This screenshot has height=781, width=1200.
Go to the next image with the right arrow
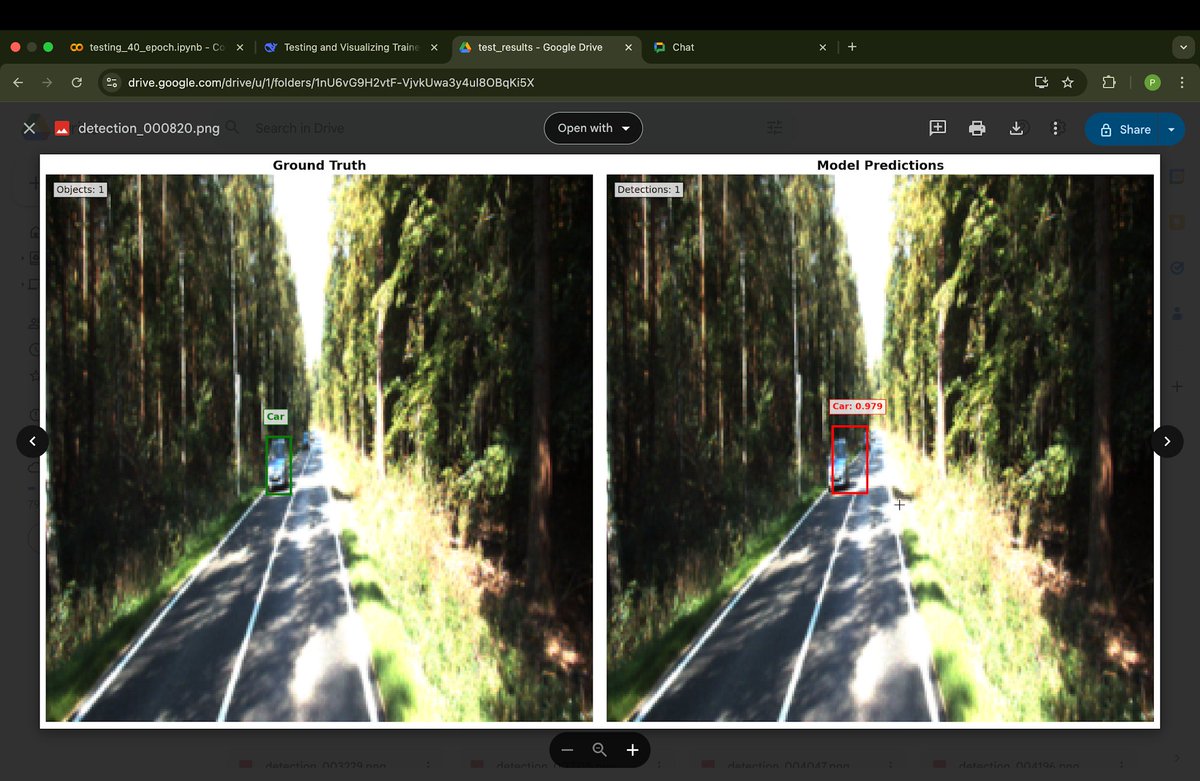click(x=1166, y=441)
